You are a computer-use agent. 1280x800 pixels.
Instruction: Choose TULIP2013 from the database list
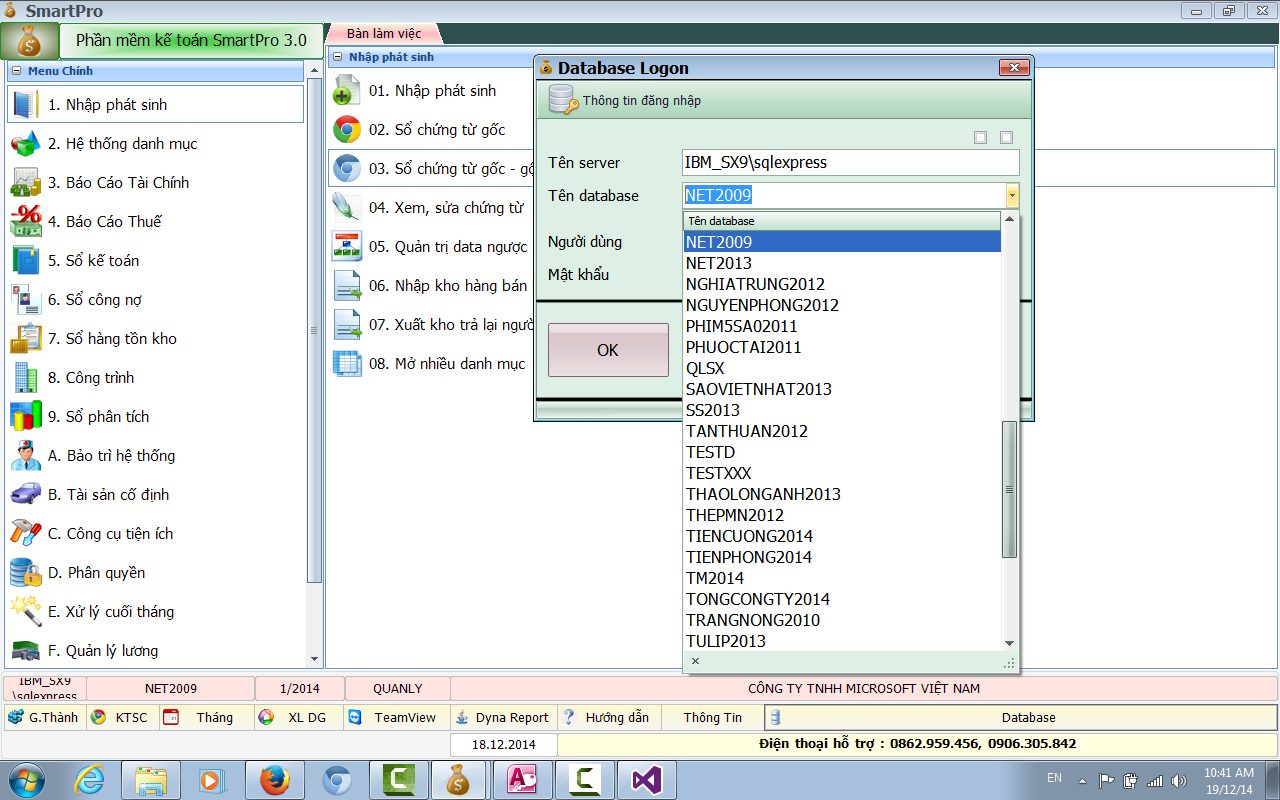tap(842, 641)
